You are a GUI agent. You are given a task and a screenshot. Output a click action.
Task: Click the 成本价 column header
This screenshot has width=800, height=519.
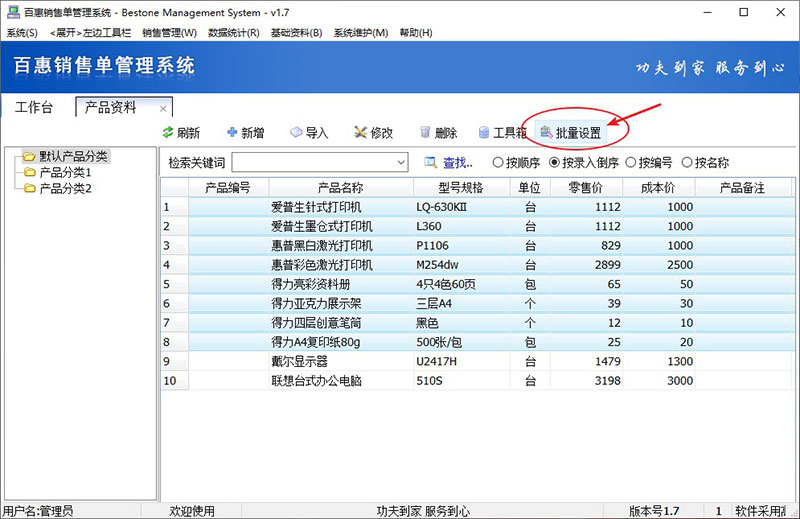(658, 187)
